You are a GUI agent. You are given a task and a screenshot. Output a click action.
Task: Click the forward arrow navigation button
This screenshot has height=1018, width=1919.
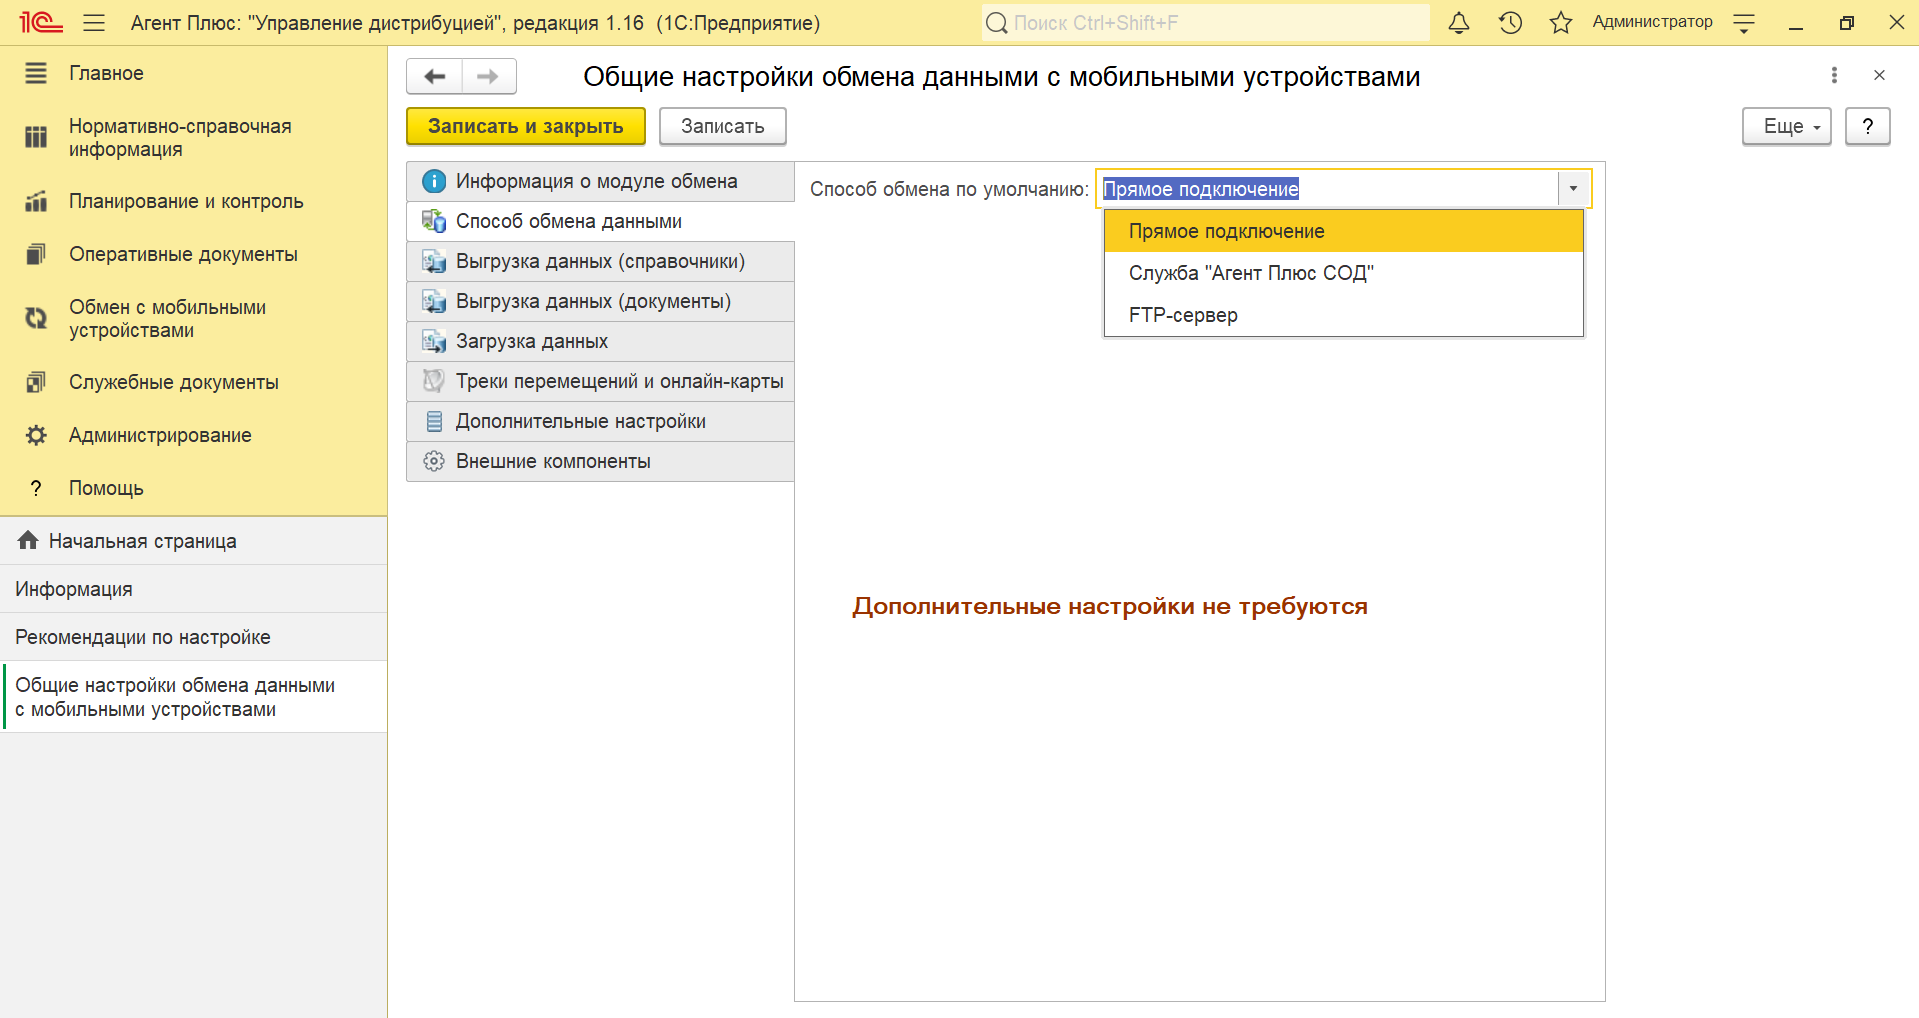(x=488, y=77)
